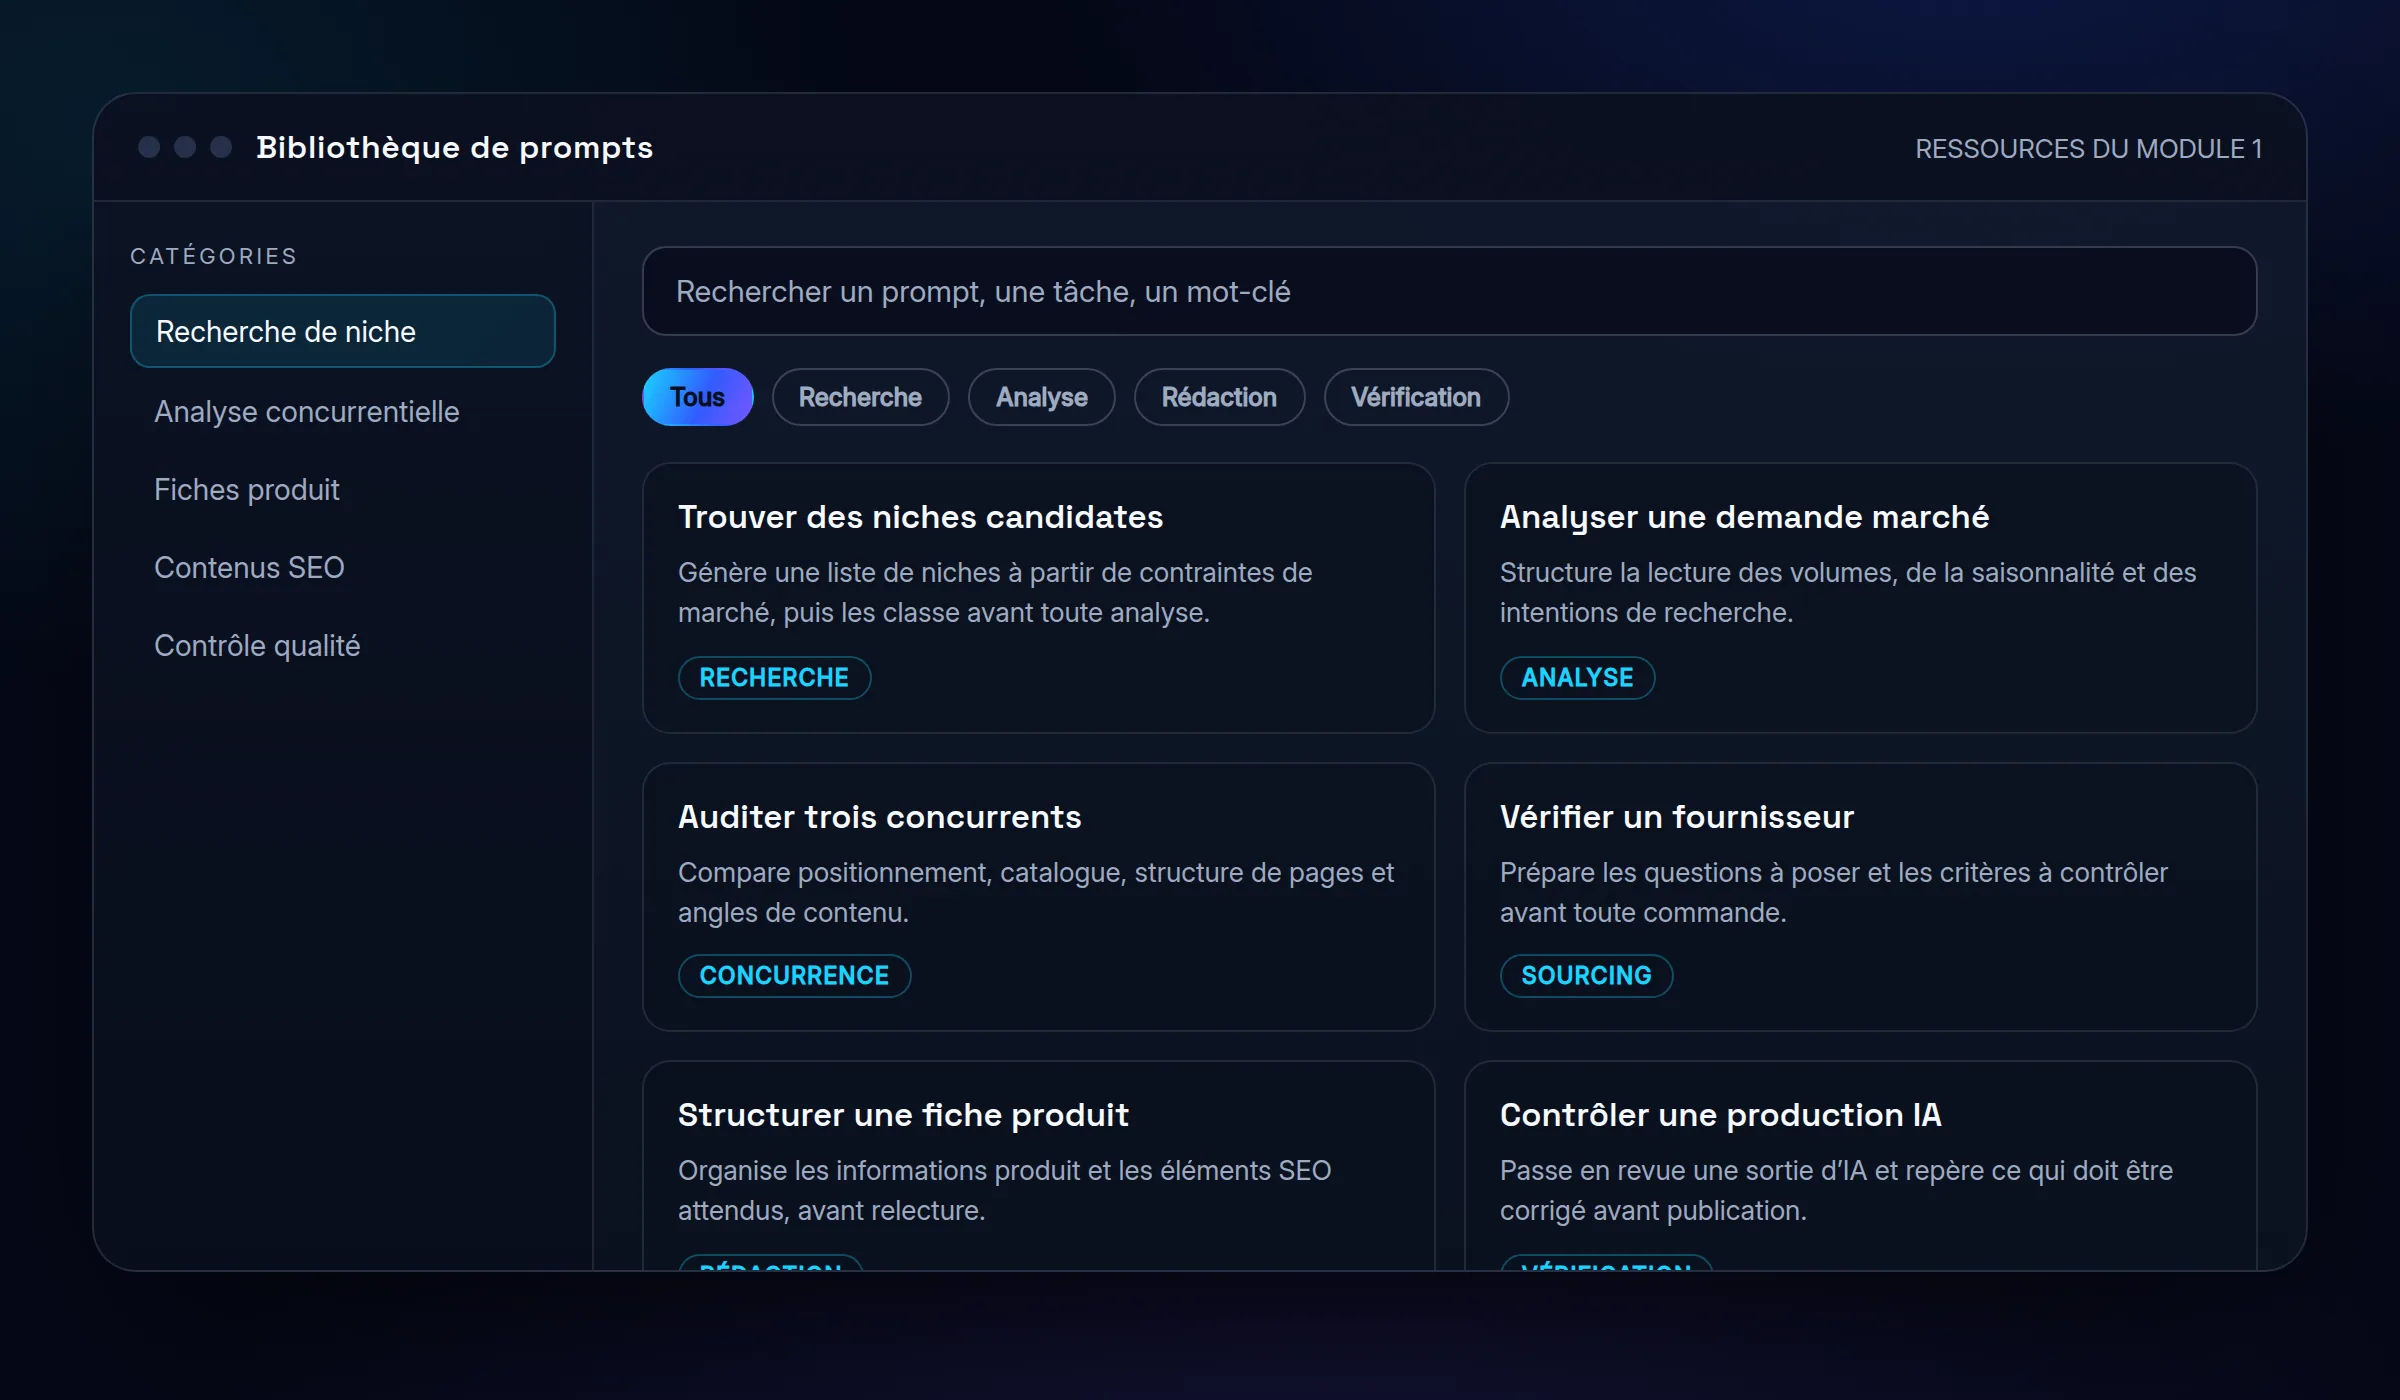This screenshot has width=2400, height=1400.
Task: Open the Auditer trois concurrents card
Action: [x=1038, y=896]
